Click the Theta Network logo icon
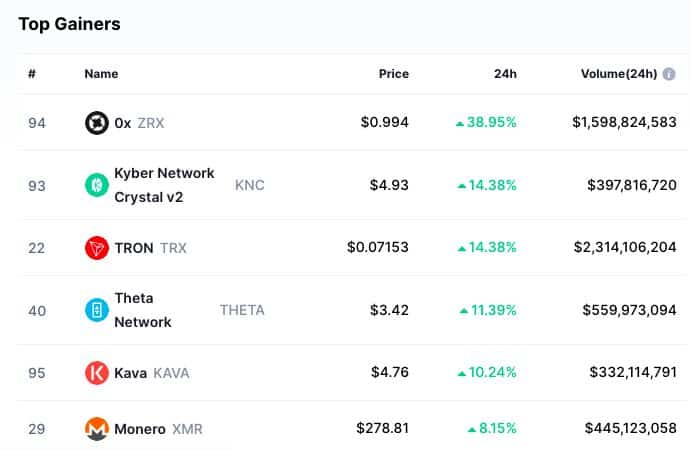 tap(97, 310)
